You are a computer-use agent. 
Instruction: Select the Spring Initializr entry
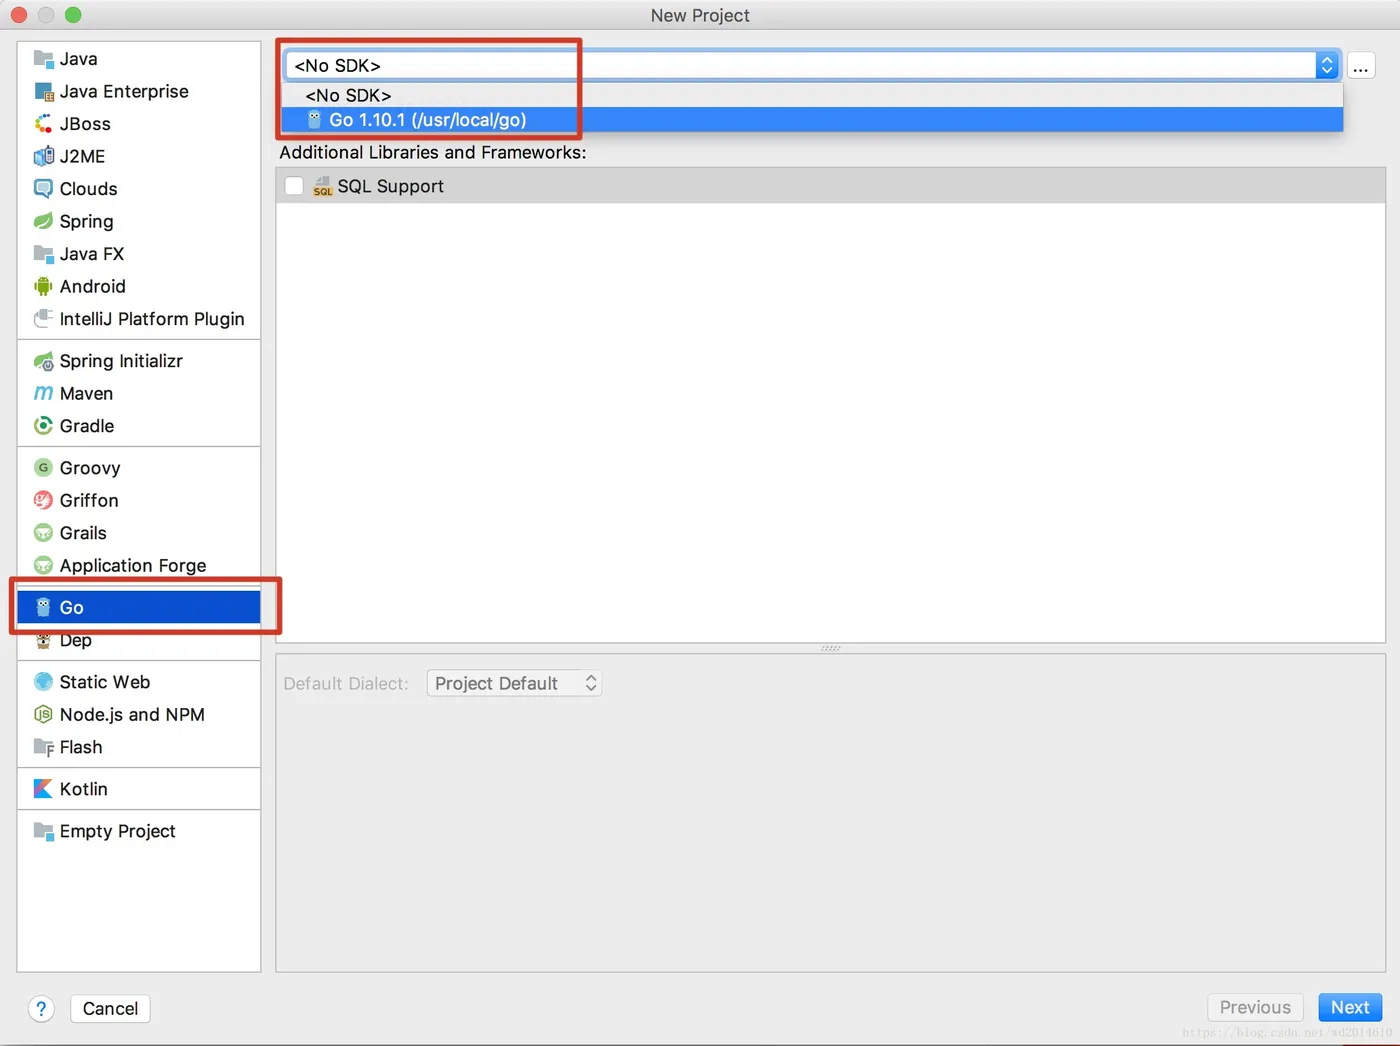[x=139, y=361]
